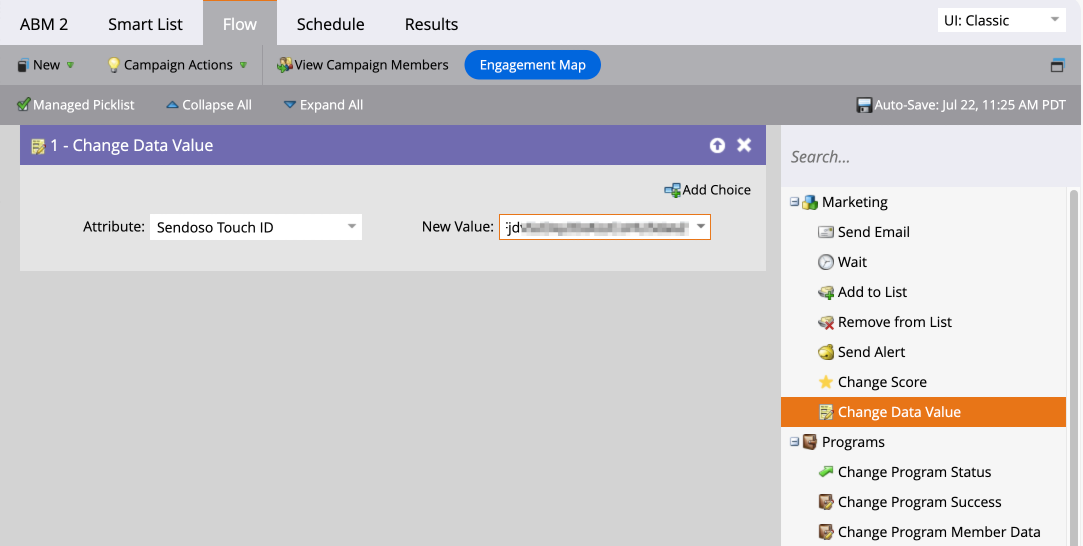1083x546 pixels.
Task: Open the Attribute dropdown showing Sendoso Touch ID
Action: point(256,227)
